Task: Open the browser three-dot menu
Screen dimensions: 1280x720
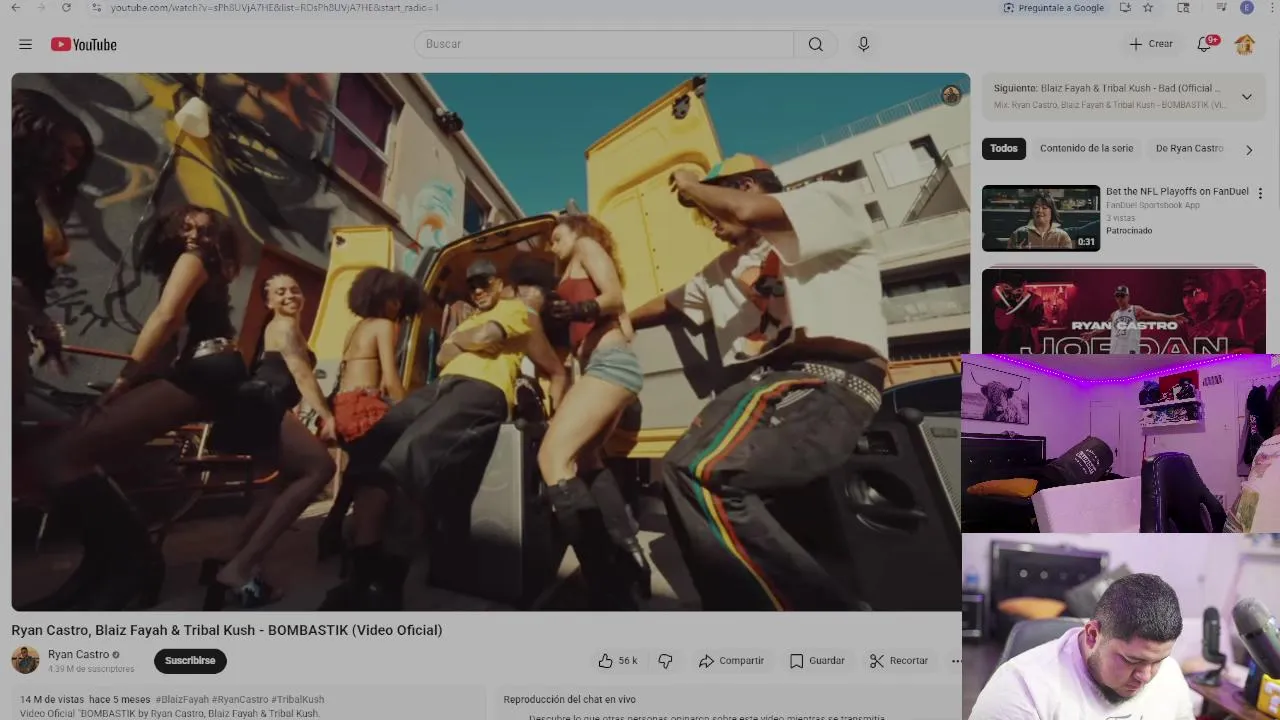Action: [x=1270, y=7]
